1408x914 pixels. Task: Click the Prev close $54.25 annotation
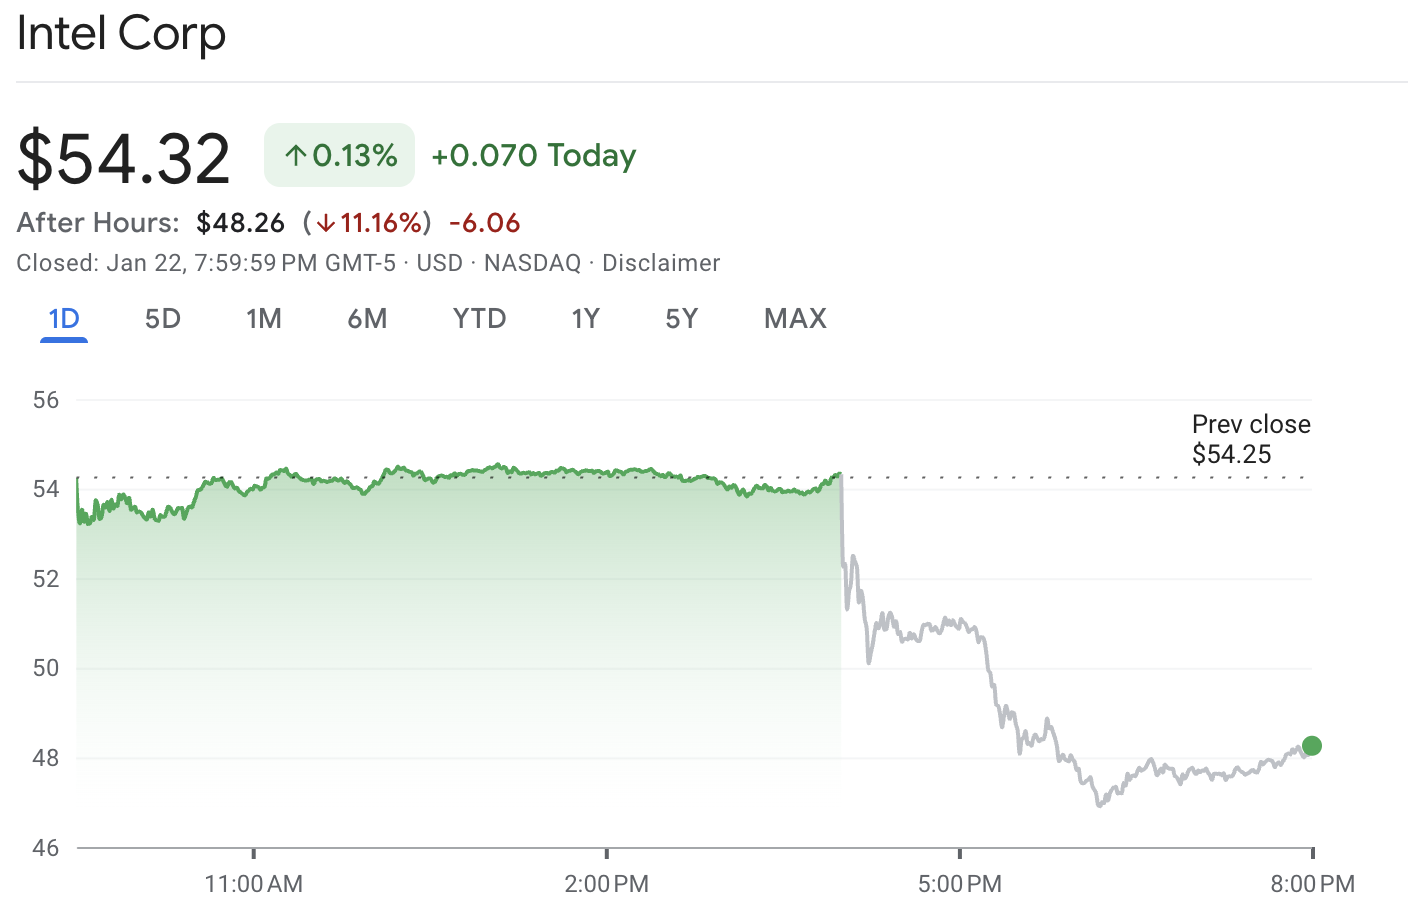1250,438
